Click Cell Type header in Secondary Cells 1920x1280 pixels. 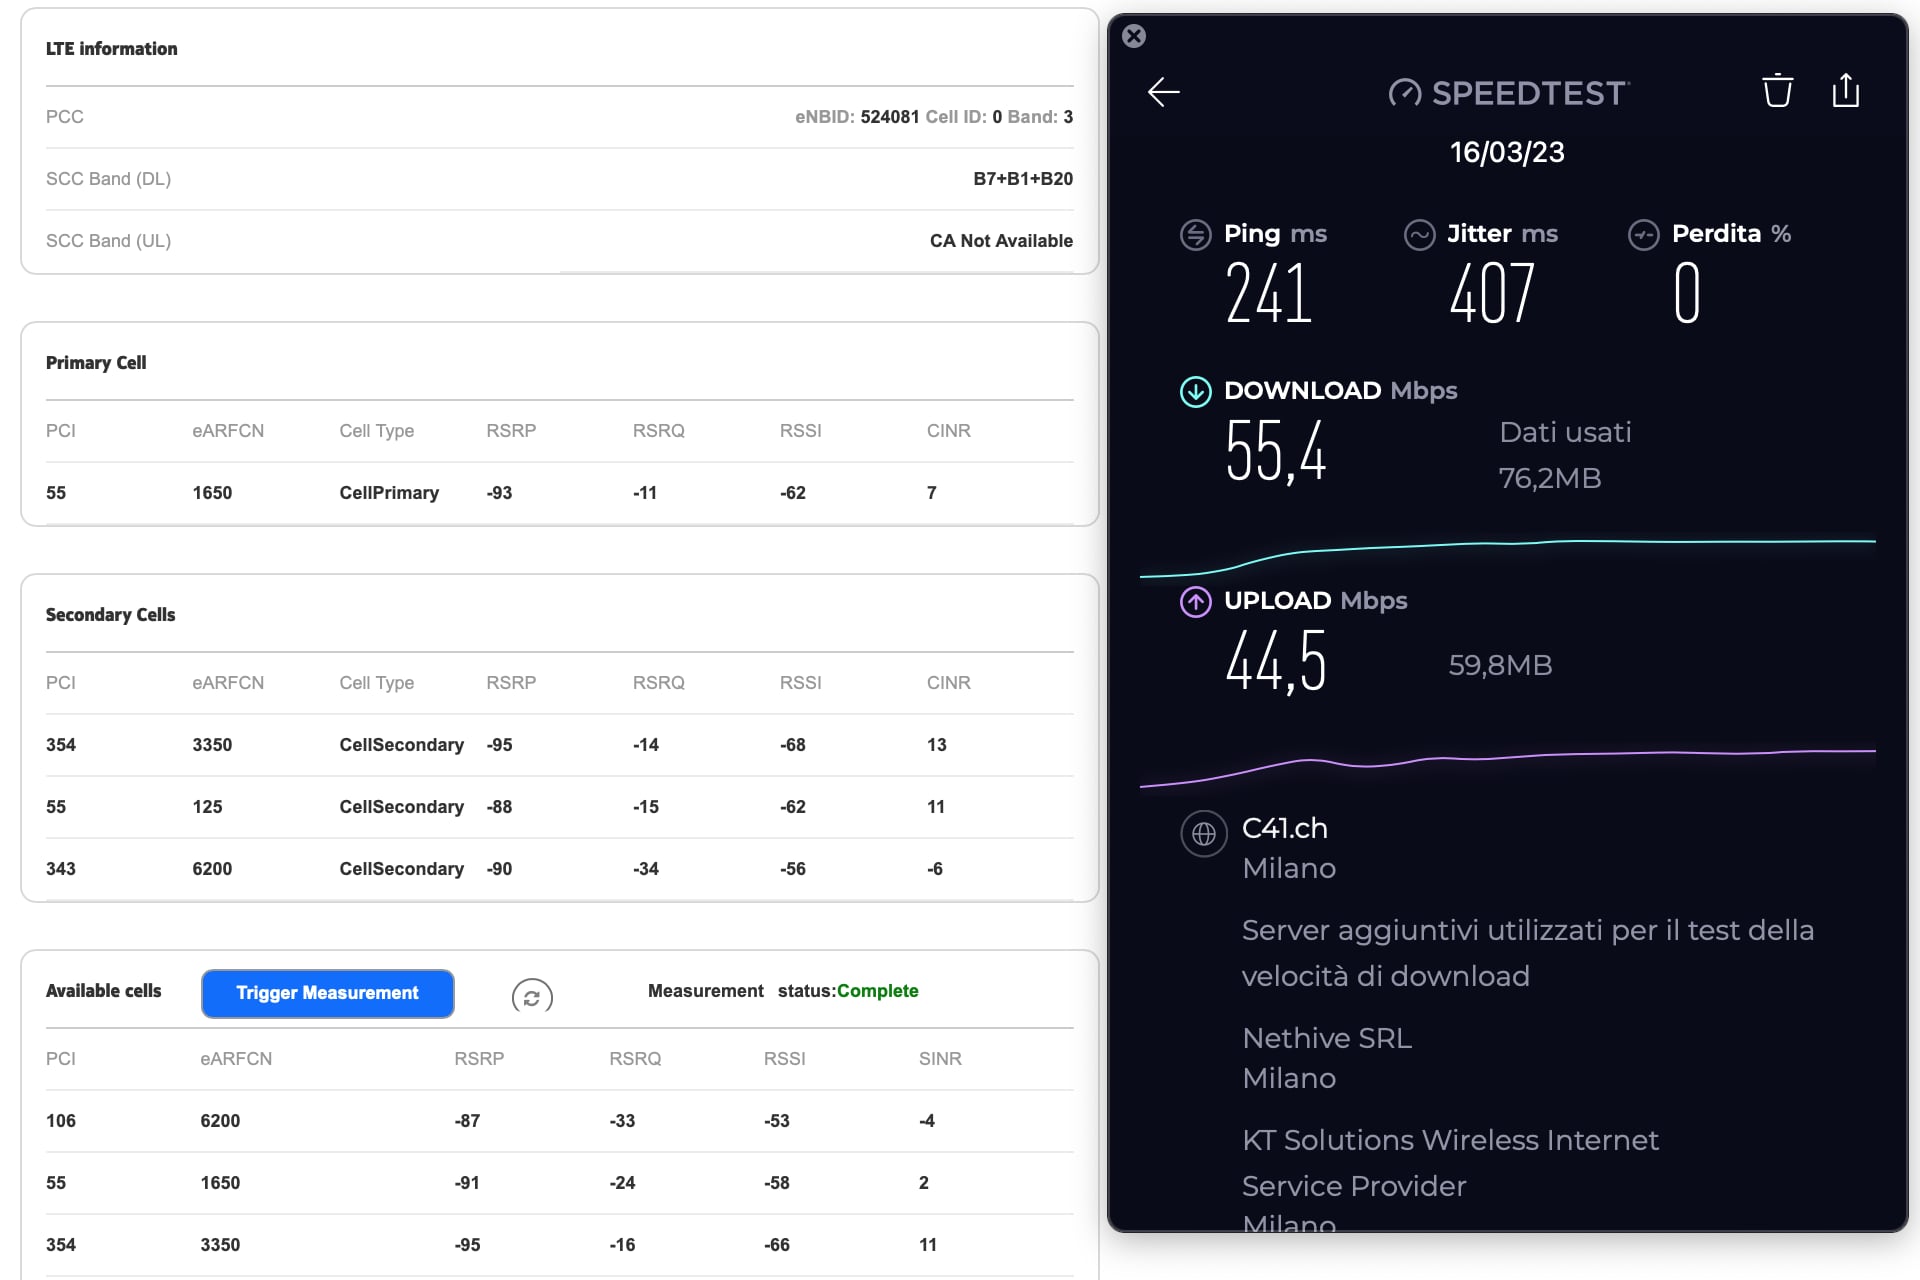tap(376, 683)
